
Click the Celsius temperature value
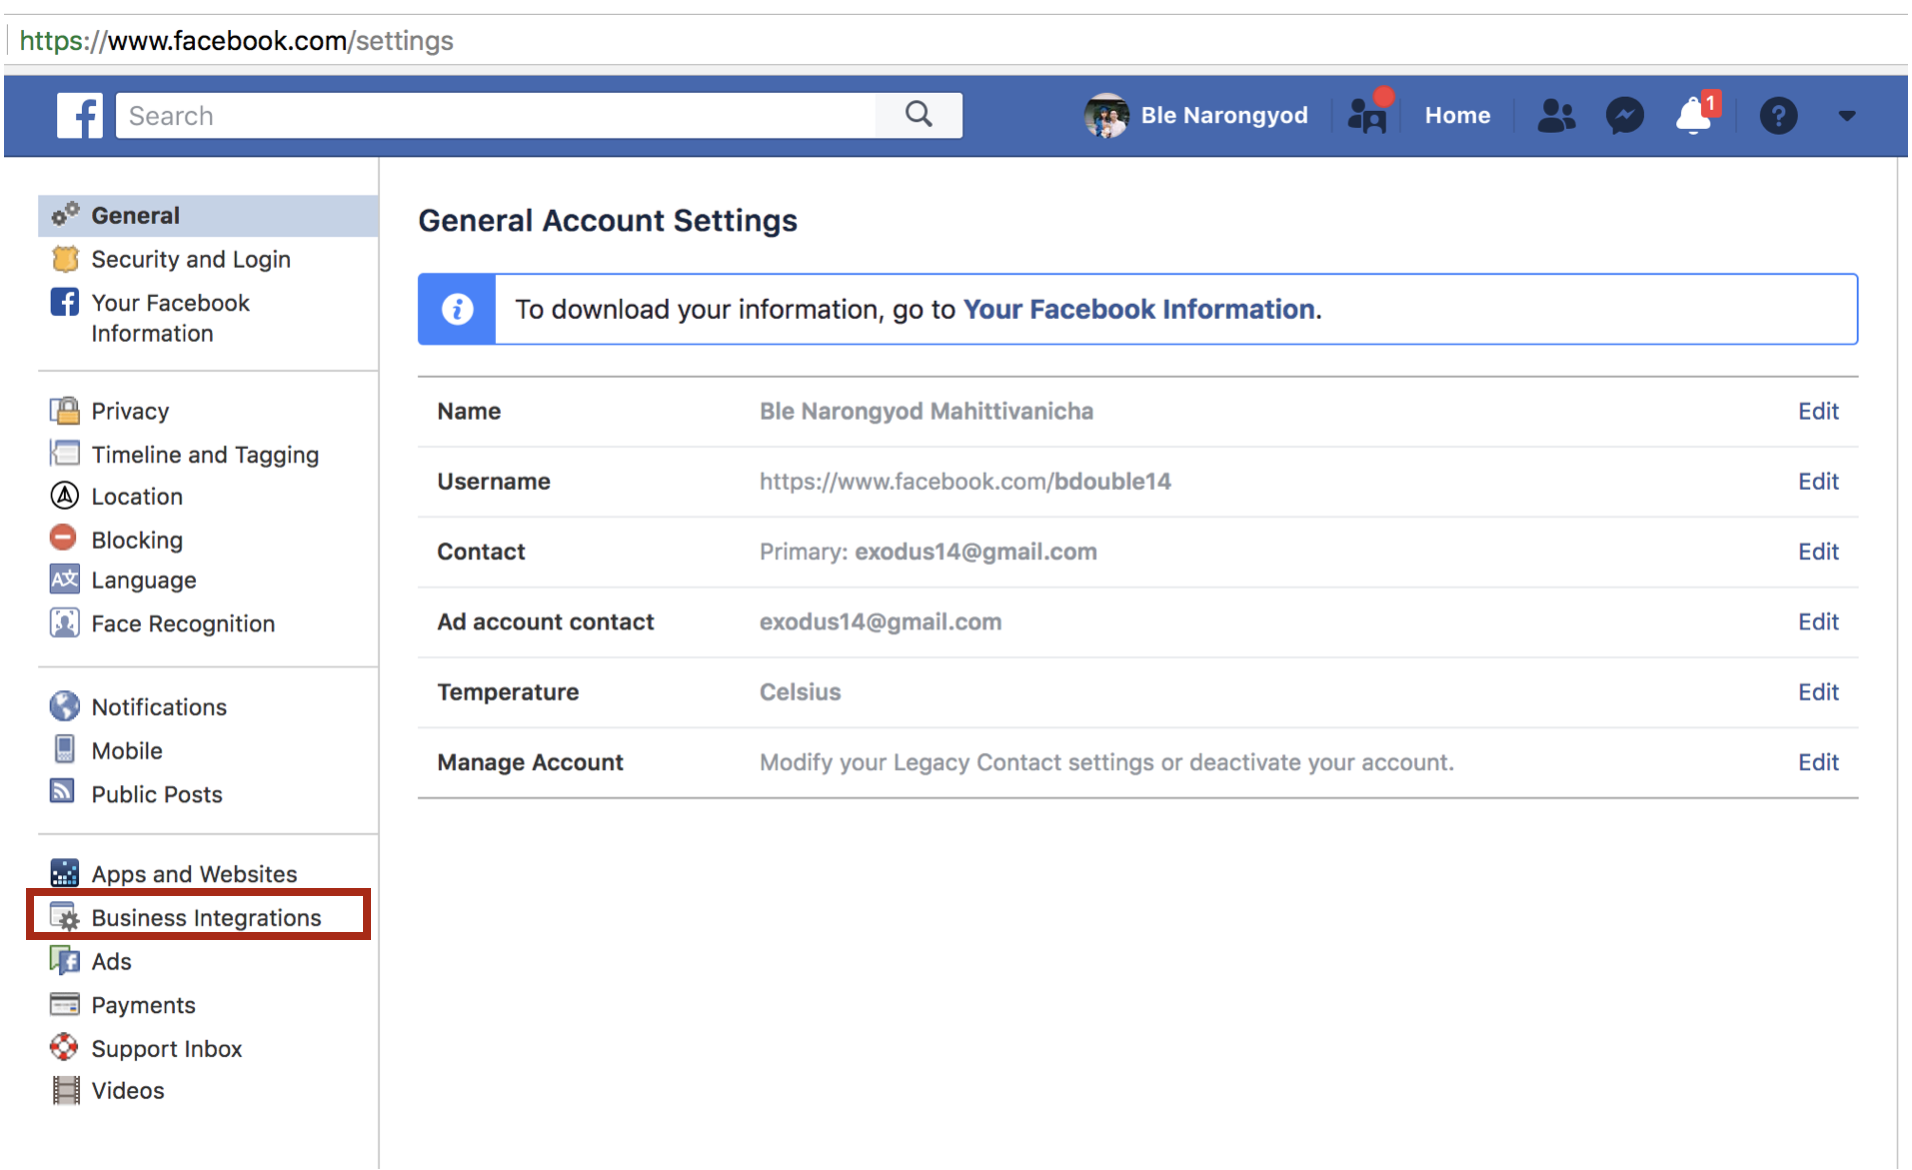point(800,692)
